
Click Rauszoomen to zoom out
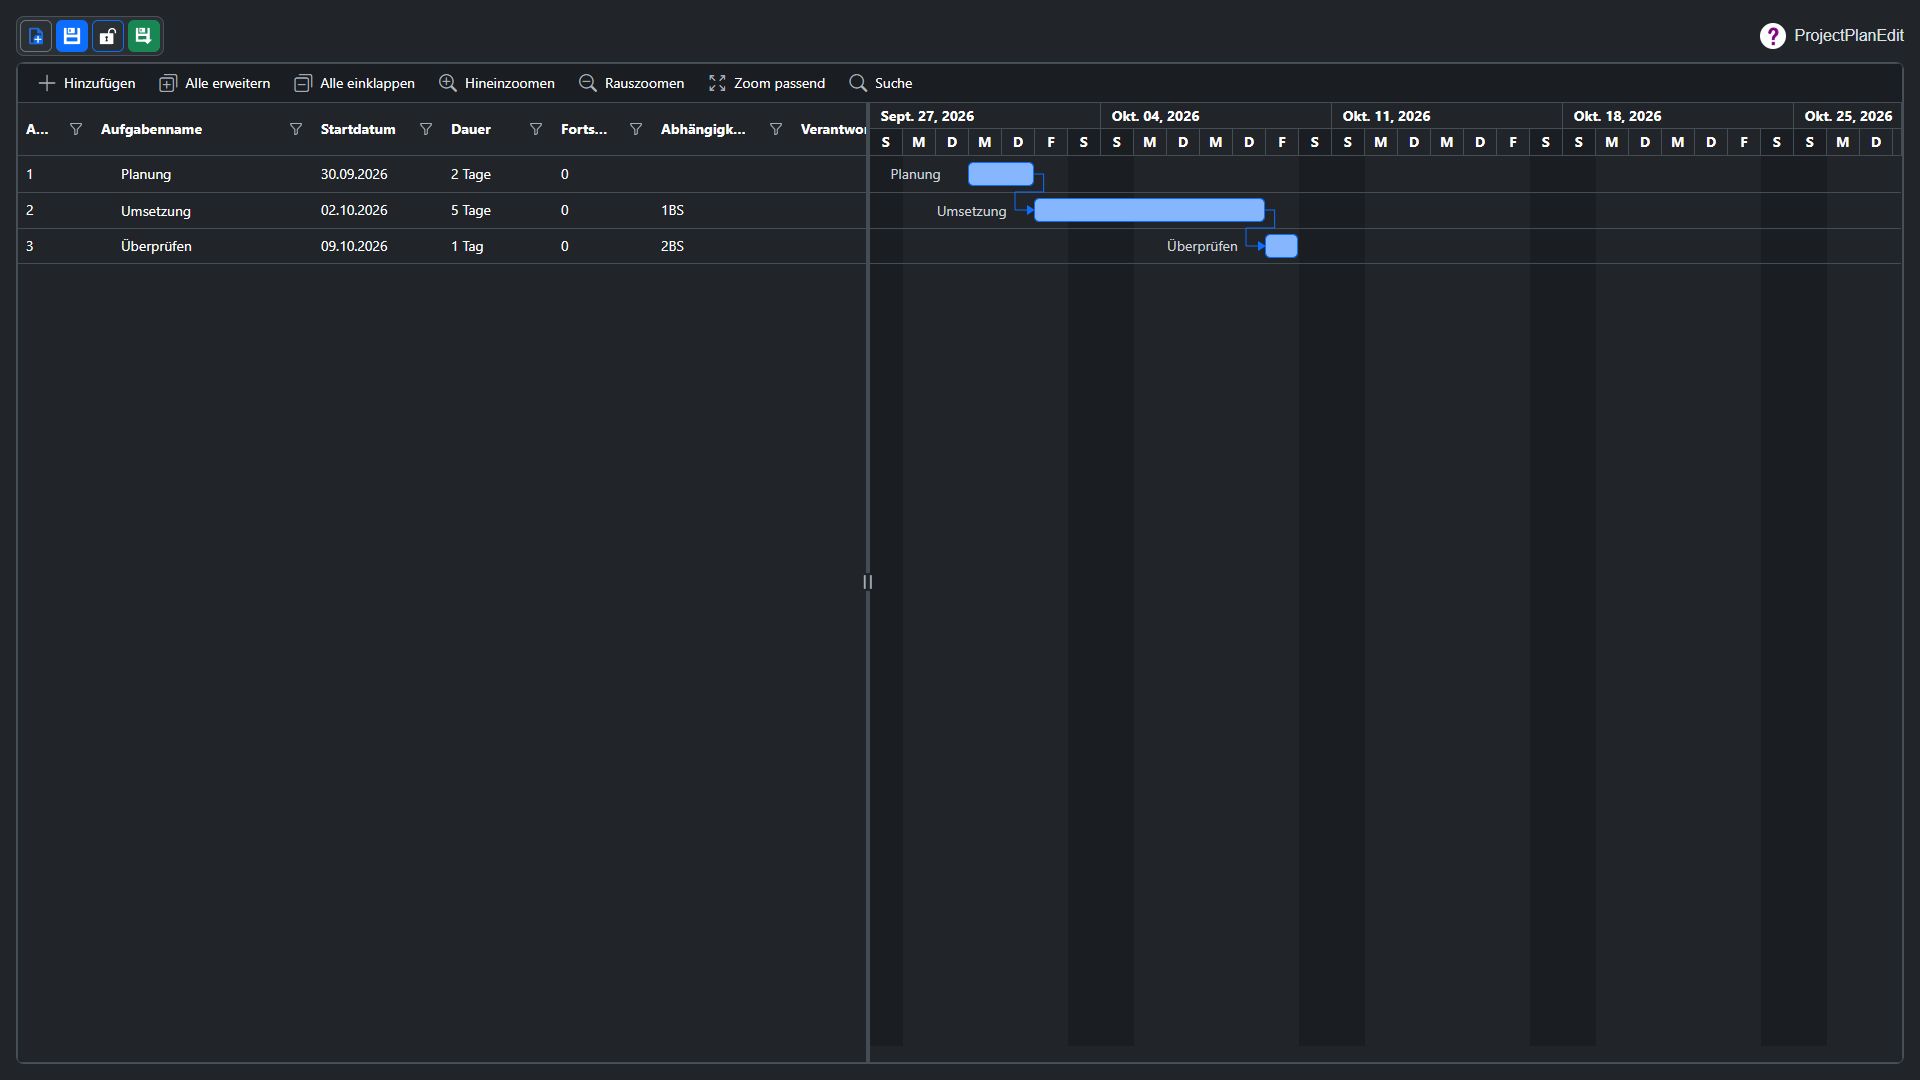click(632, 83)
